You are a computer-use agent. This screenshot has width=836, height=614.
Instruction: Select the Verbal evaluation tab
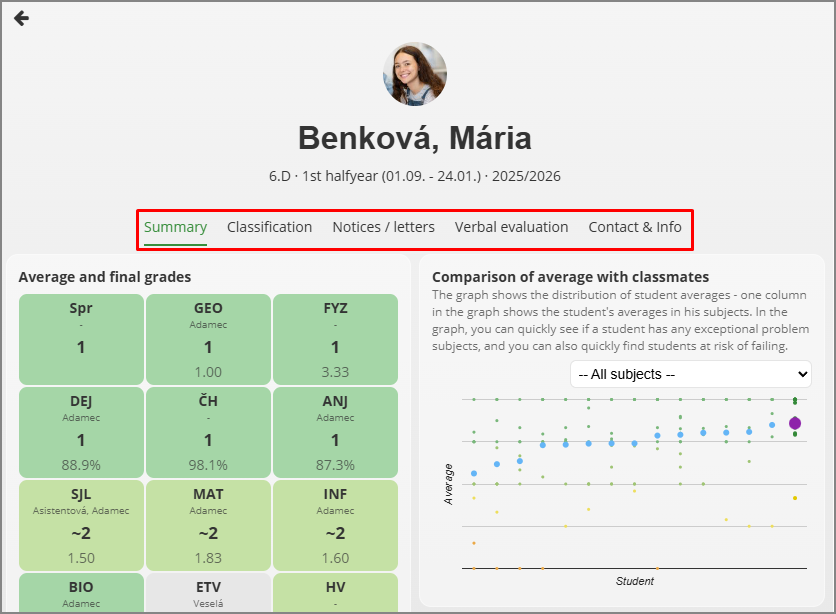[511, 227]
